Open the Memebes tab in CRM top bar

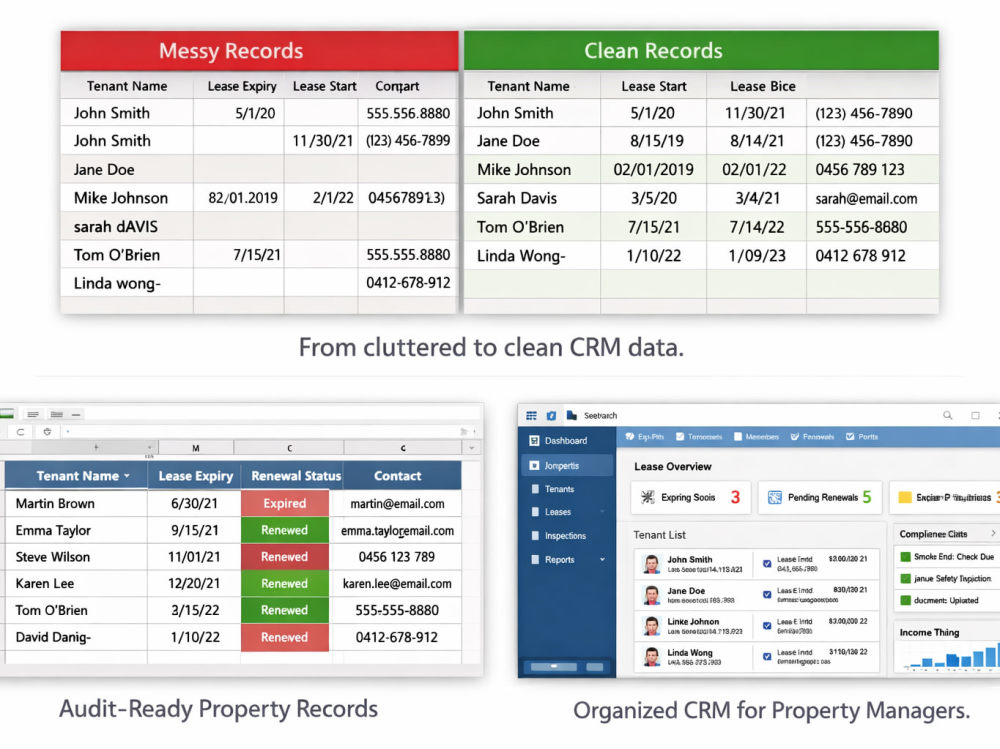click(x=756, y=437)
